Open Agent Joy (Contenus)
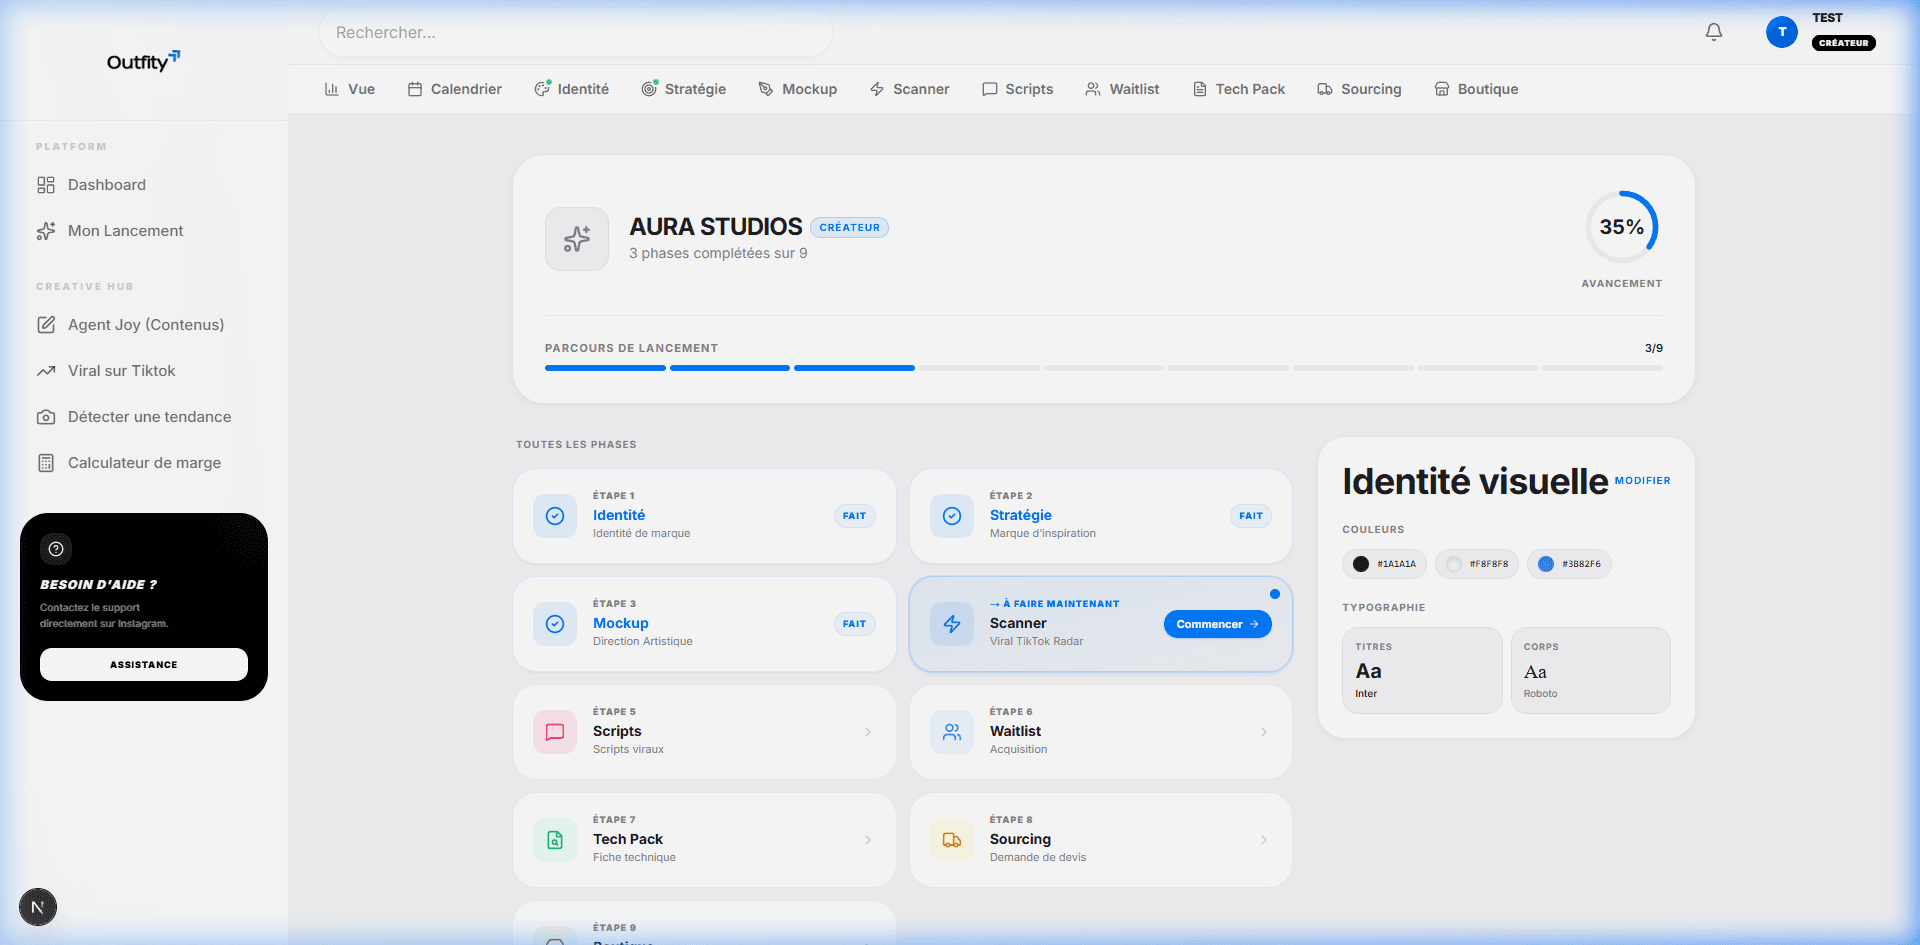 click(x=145, y=324)
